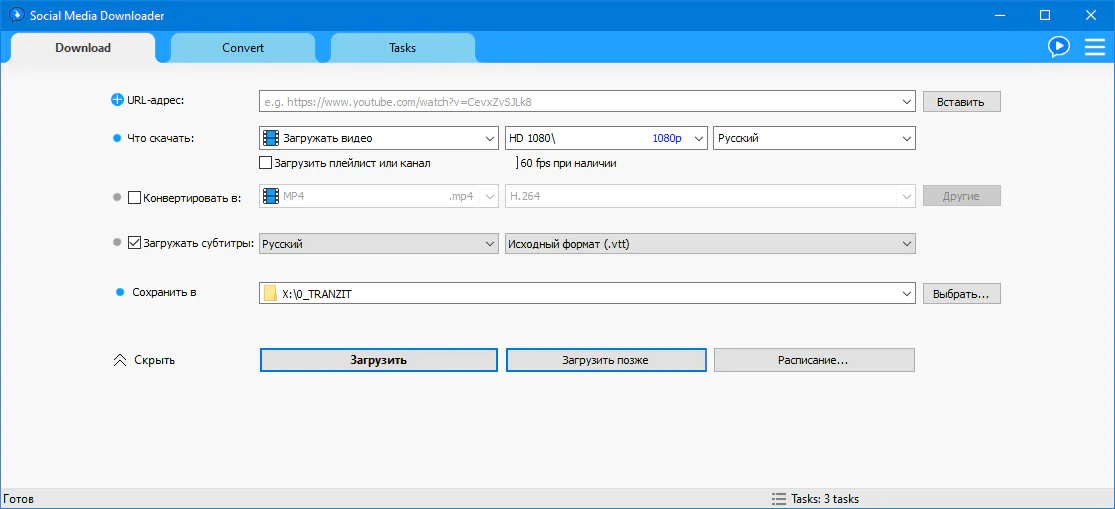Open the Исходный формат (.vtt) dropdown
This screenshot has width=1115, height=509.
tap(906, 244)
